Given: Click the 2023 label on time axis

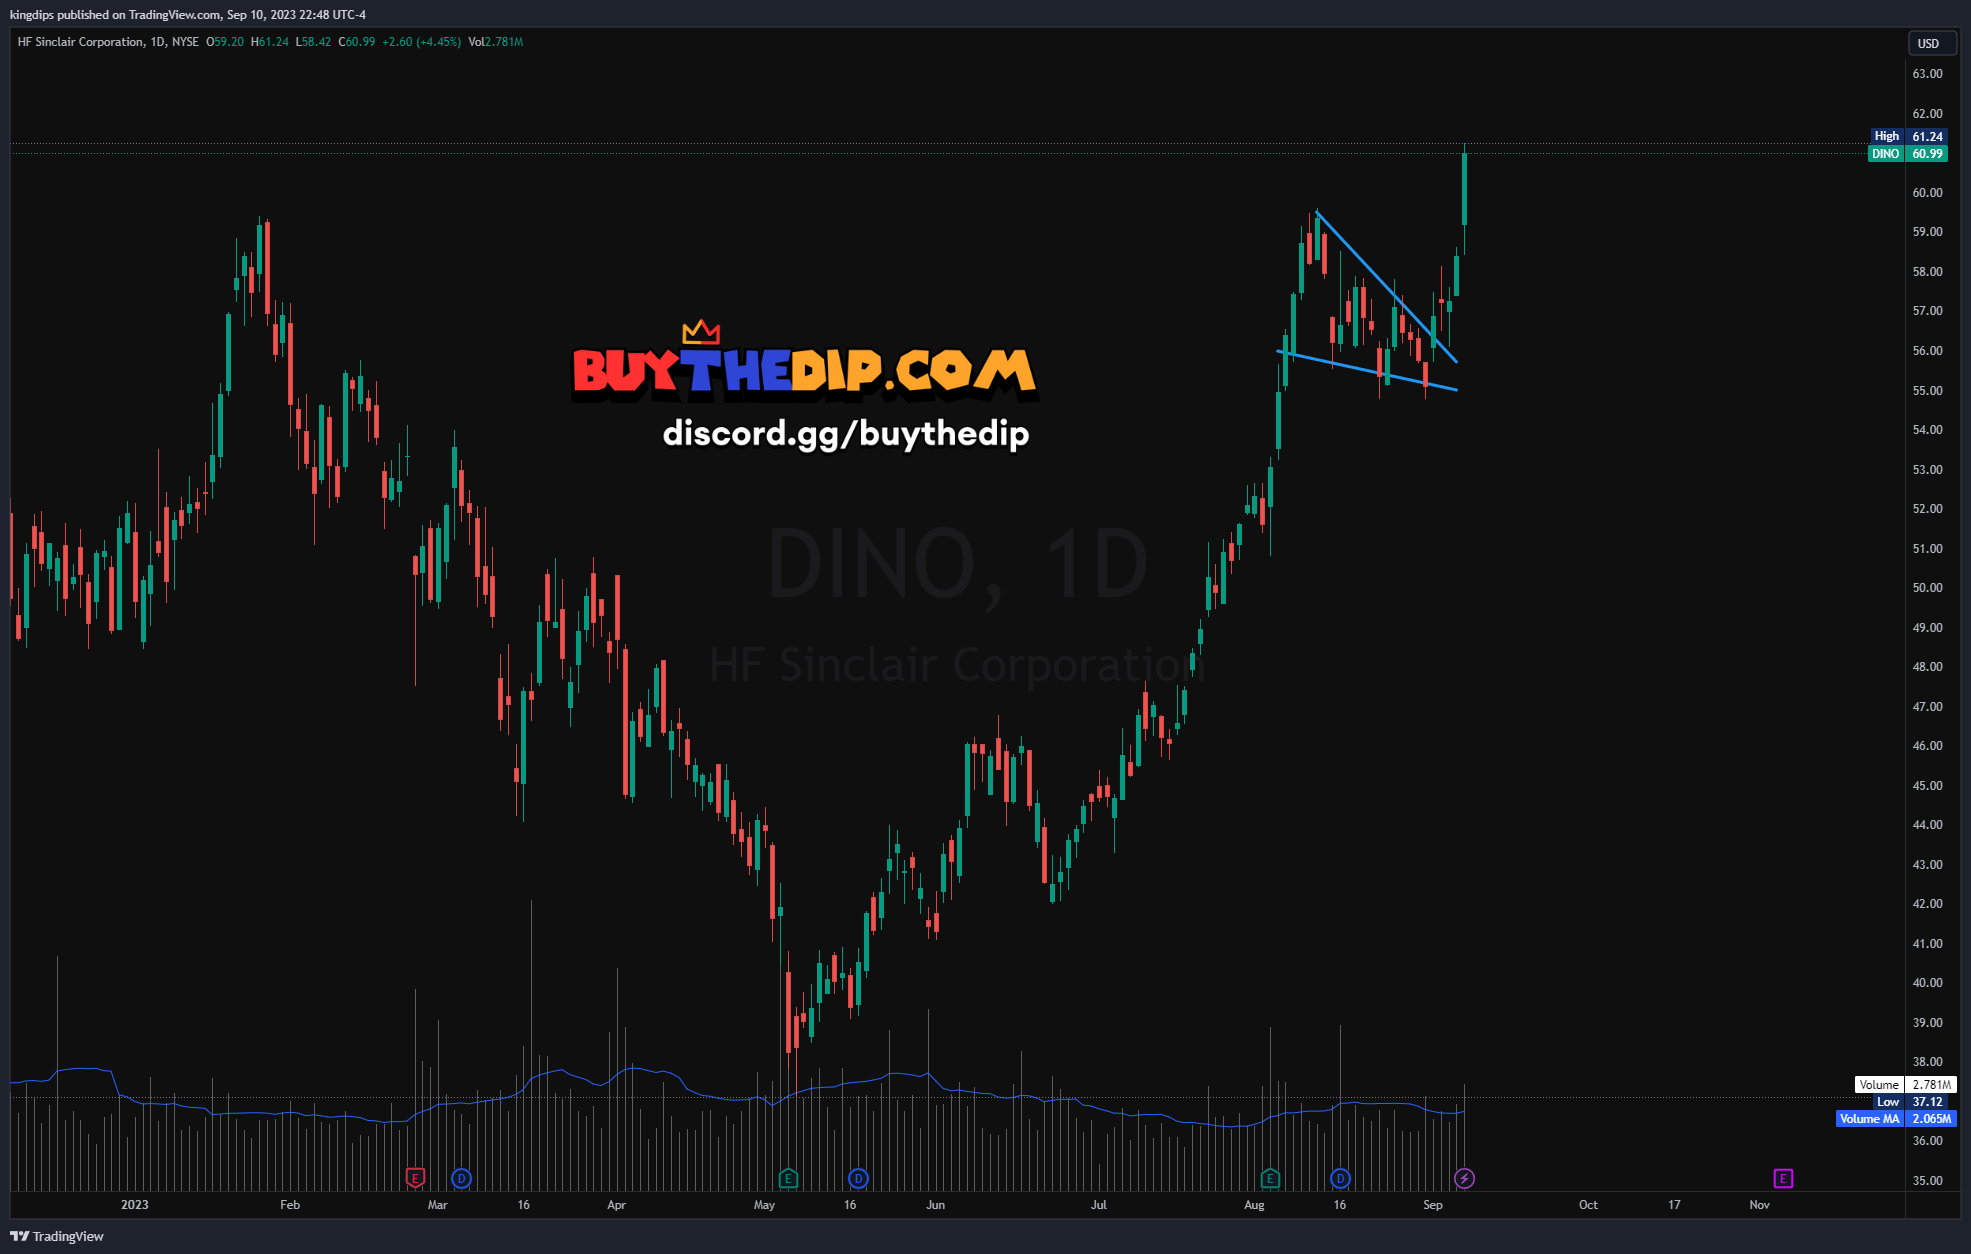Looking at the screenshot, I should click(135, 1204).
